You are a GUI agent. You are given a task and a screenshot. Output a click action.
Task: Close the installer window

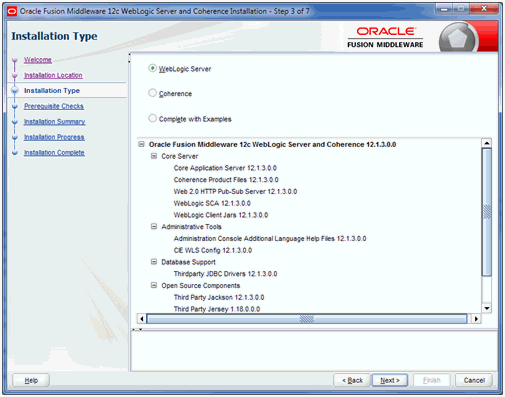click(484, 9)
